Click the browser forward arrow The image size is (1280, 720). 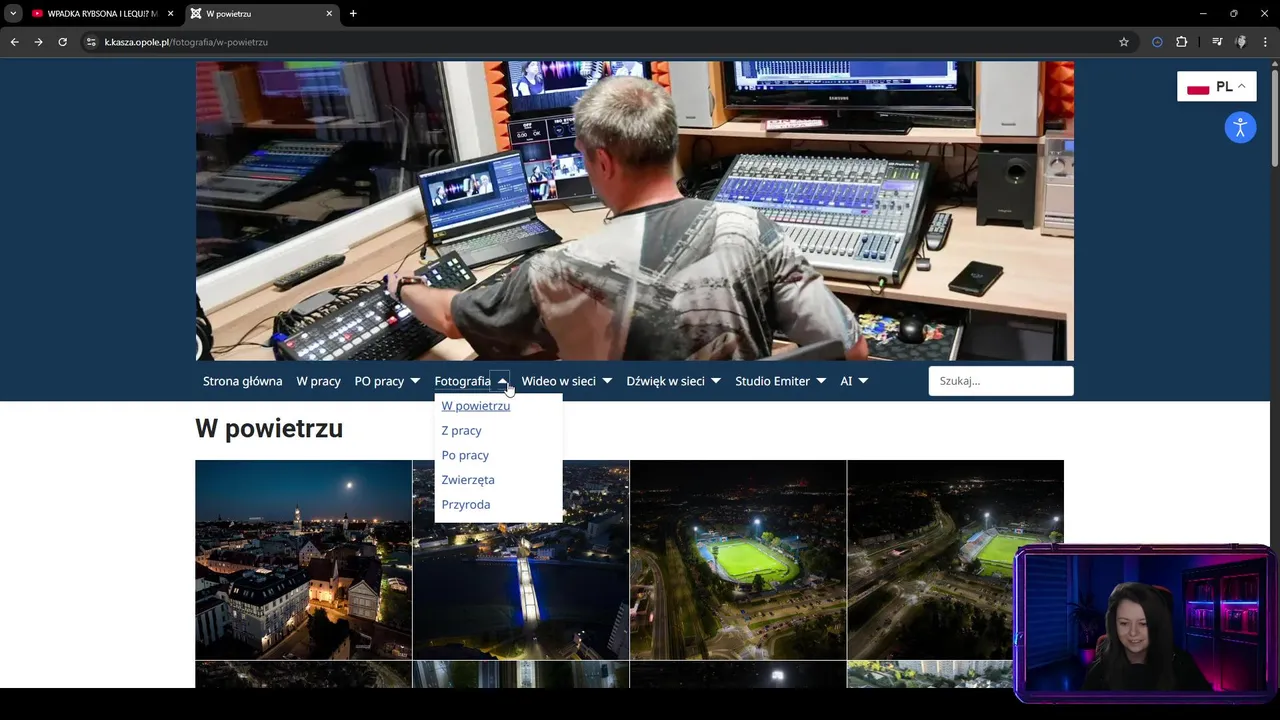coord(38,42)
